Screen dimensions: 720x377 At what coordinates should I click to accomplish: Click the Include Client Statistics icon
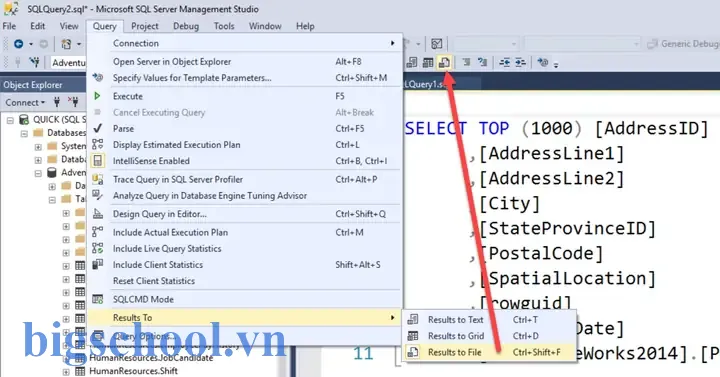click(97, 264)
